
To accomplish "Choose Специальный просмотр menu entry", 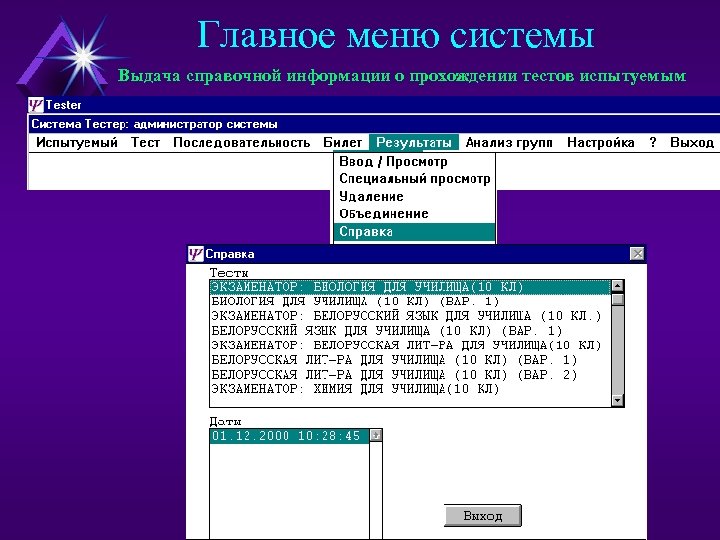I will point(415,179).
